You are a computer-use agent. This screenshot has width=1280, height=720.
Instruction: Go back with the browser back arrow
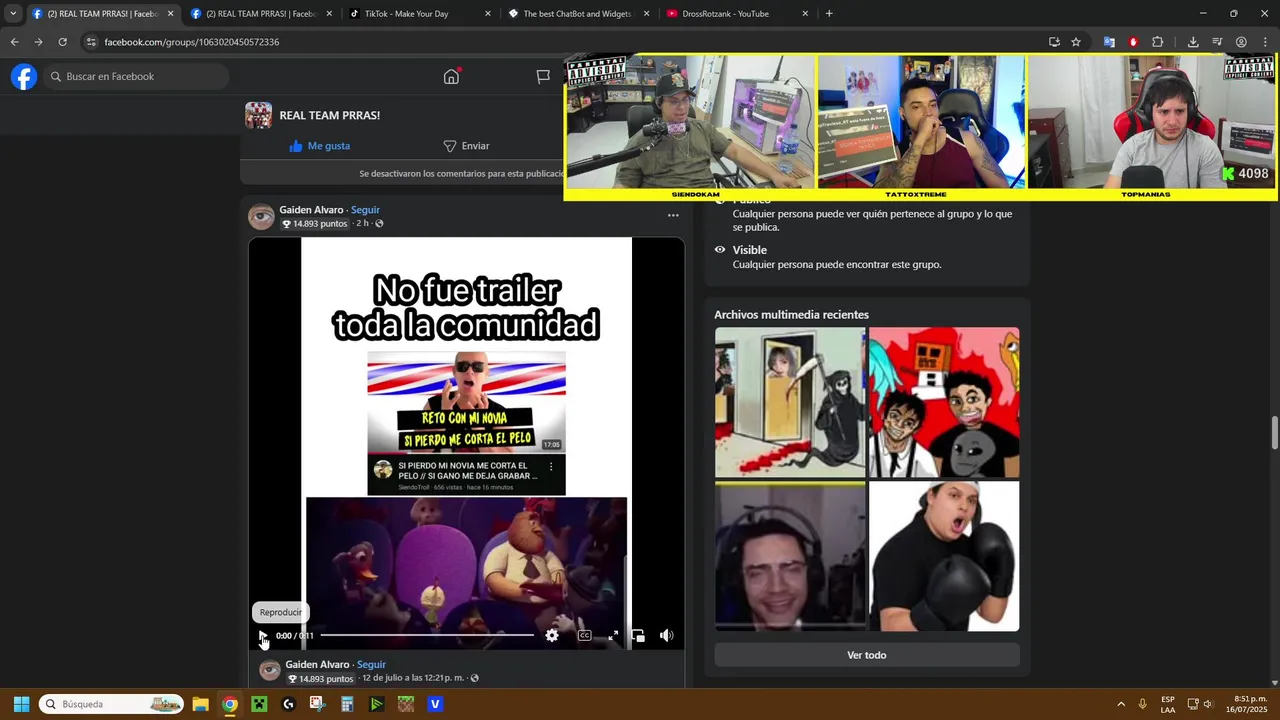14,42
